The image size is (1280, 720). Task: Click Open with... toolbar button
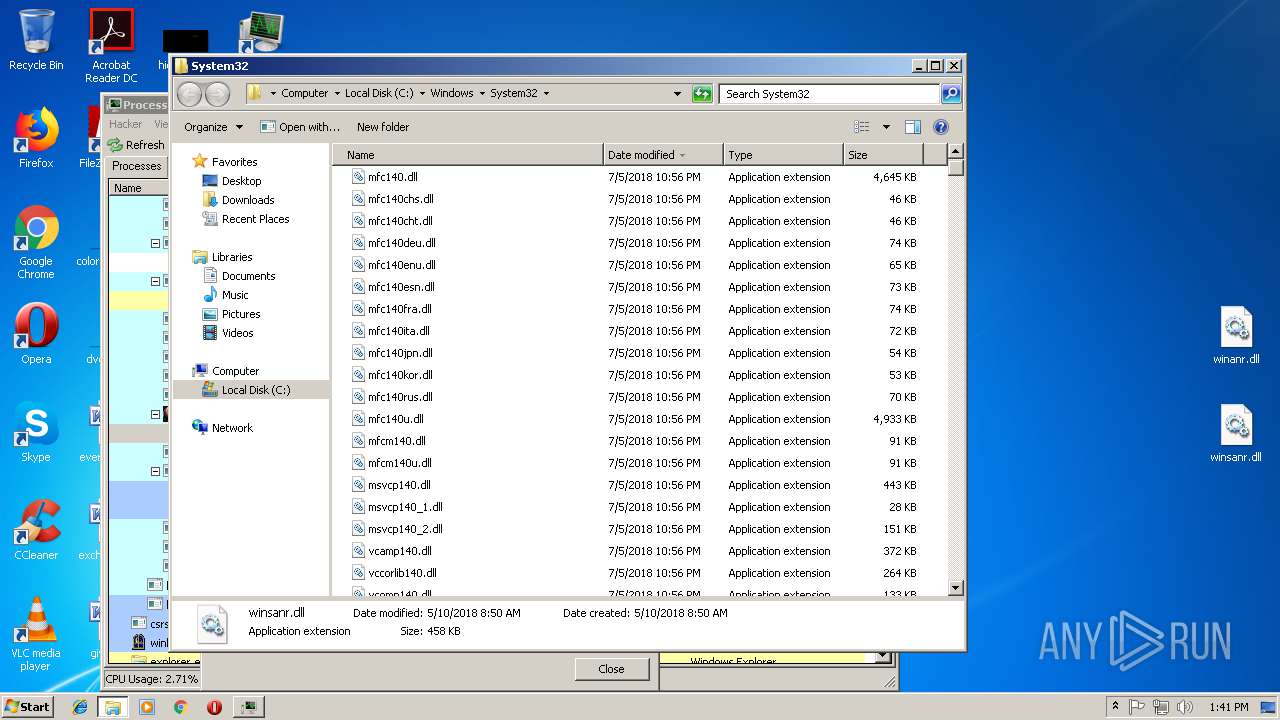tap(300, 127)
